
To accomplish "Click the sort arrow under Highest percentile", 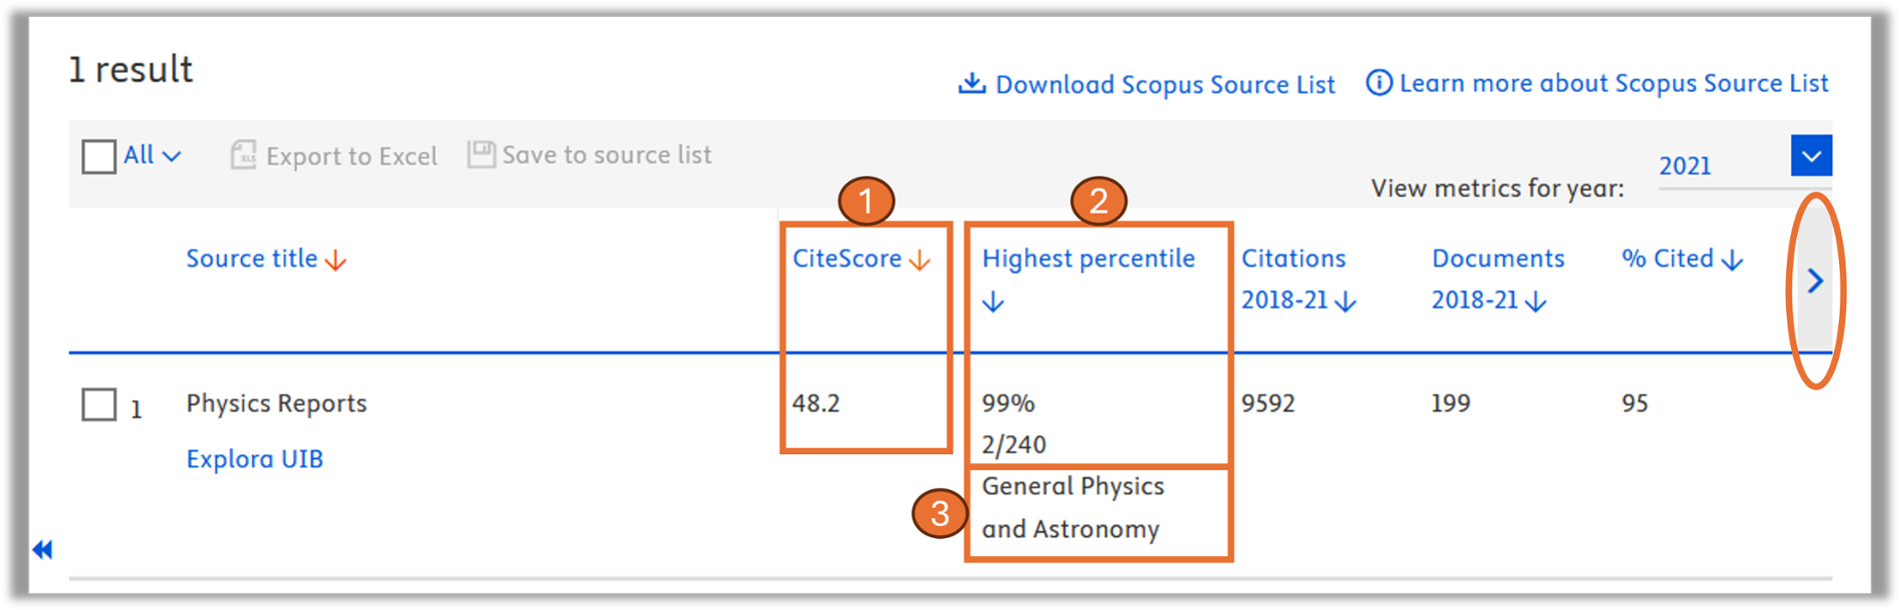I will [993, 302].
